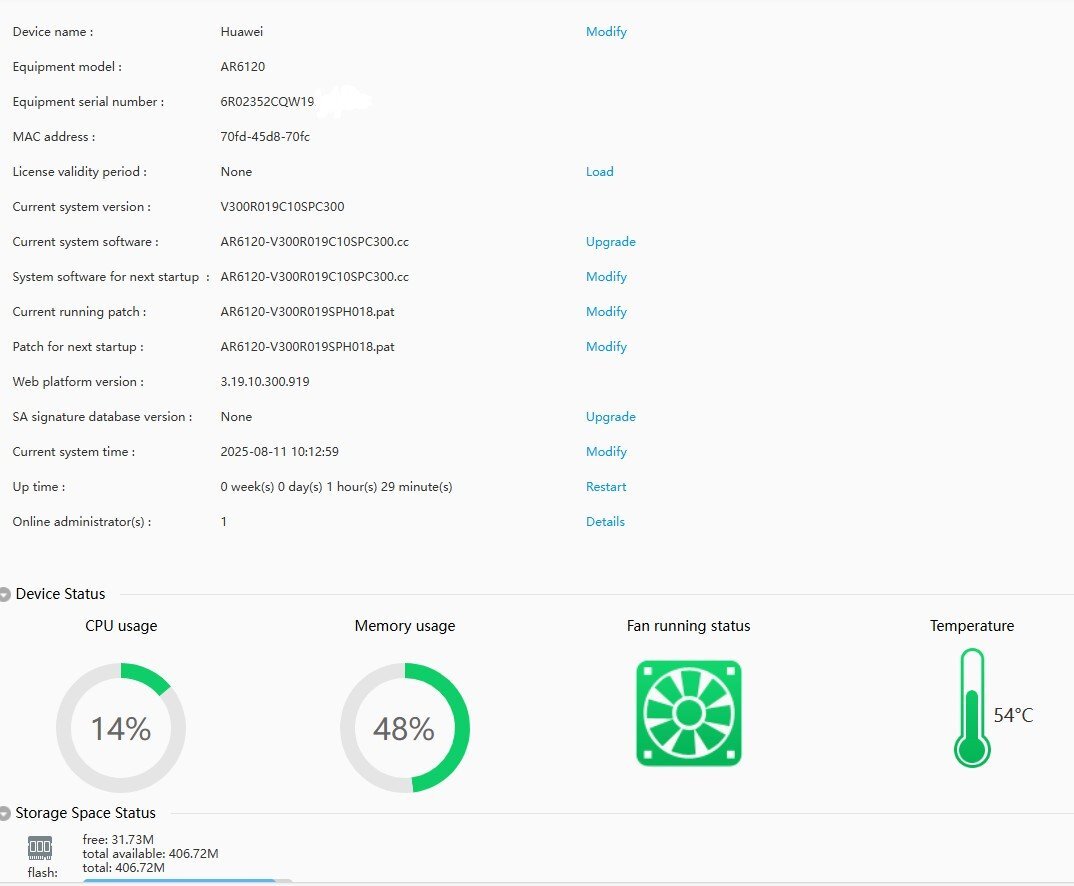Image resolution: width=1074 pixels, height=886 pixels.
Task: Click the total available: 406.72M value
Action: 150,854
